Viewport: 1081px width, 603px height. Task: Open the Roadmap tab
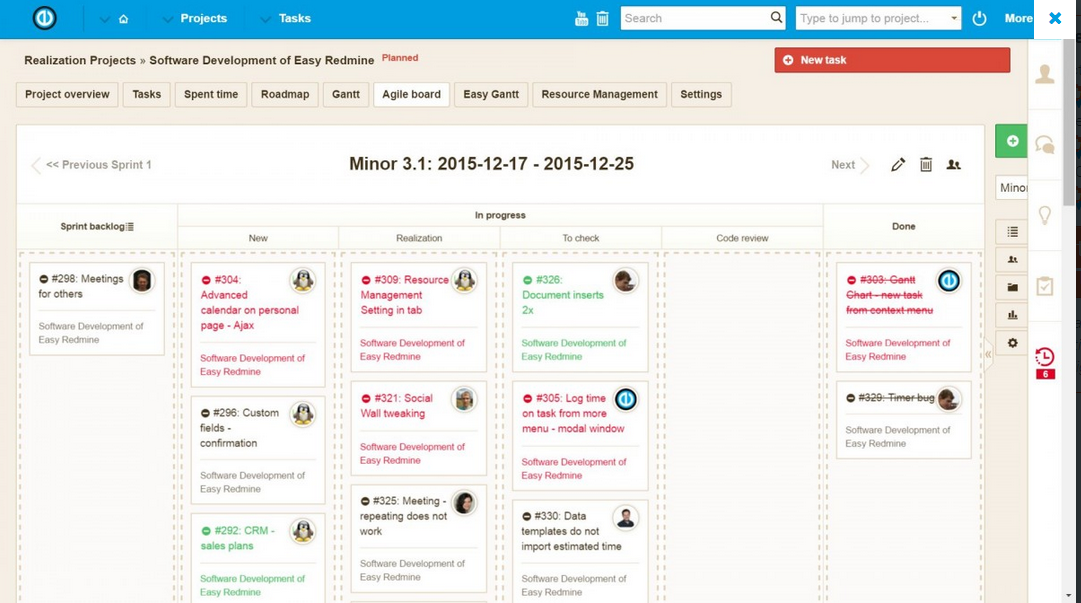click(x=285, y=94)
